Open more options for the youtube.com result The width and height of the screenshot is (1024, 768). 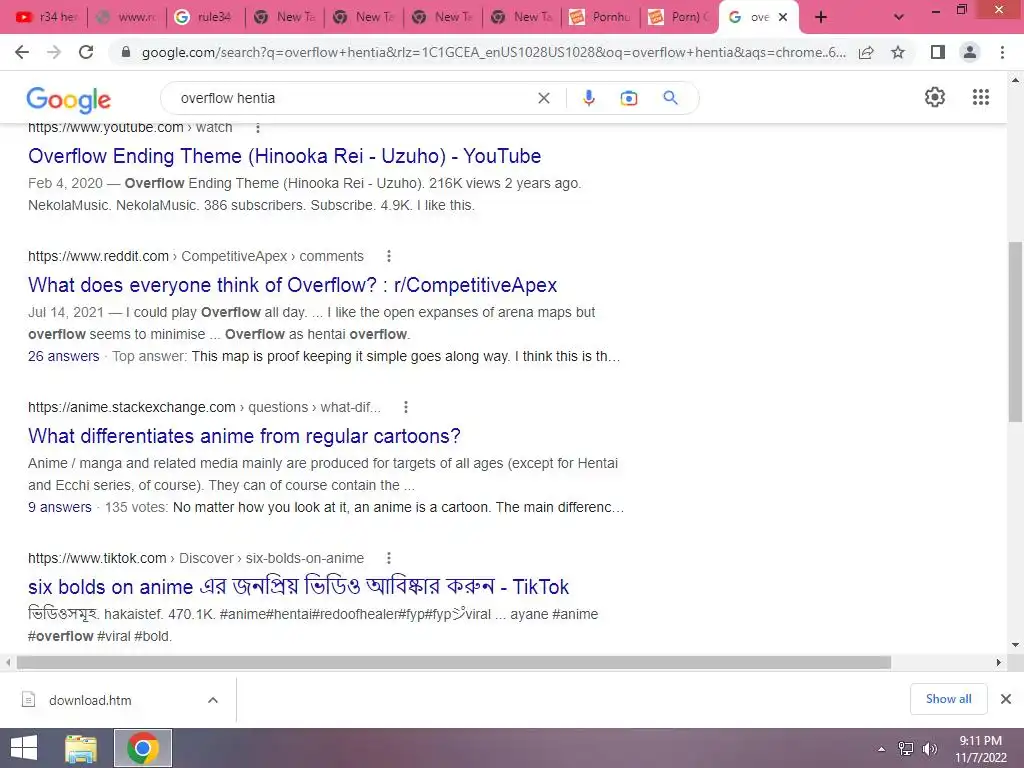(x=258, y=127)
